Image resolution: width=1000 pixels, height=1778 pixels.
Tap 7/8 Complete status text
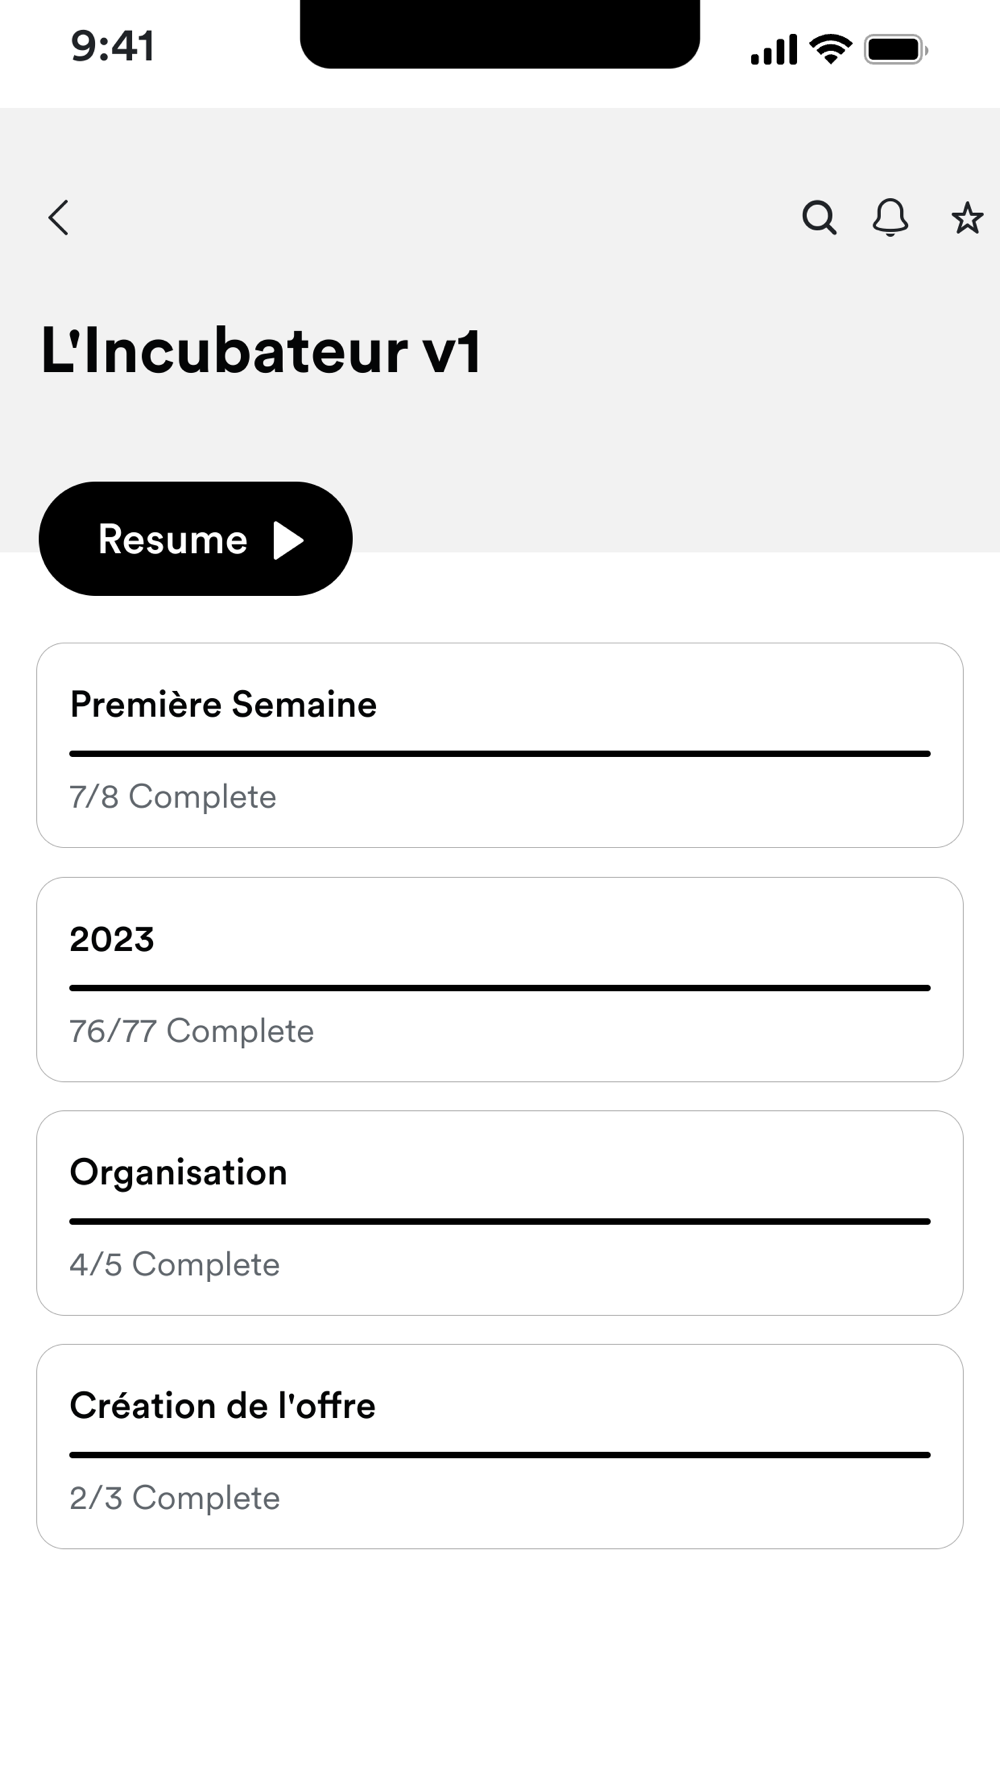[173, 797]
